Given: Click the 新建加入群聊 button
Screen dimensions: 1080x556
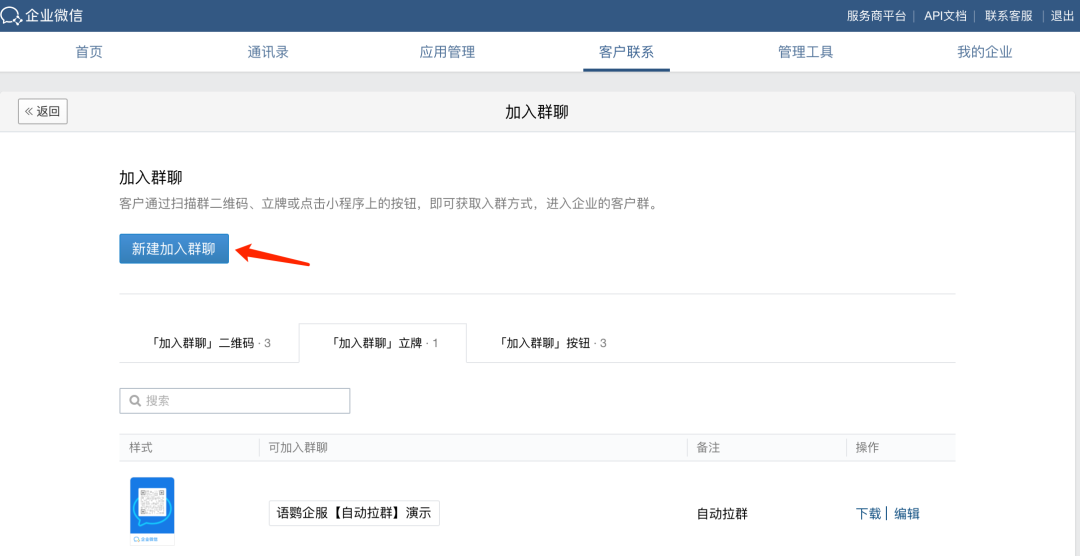Looking at the screenshot, I should pyautogui.click(x=174, y=249).
